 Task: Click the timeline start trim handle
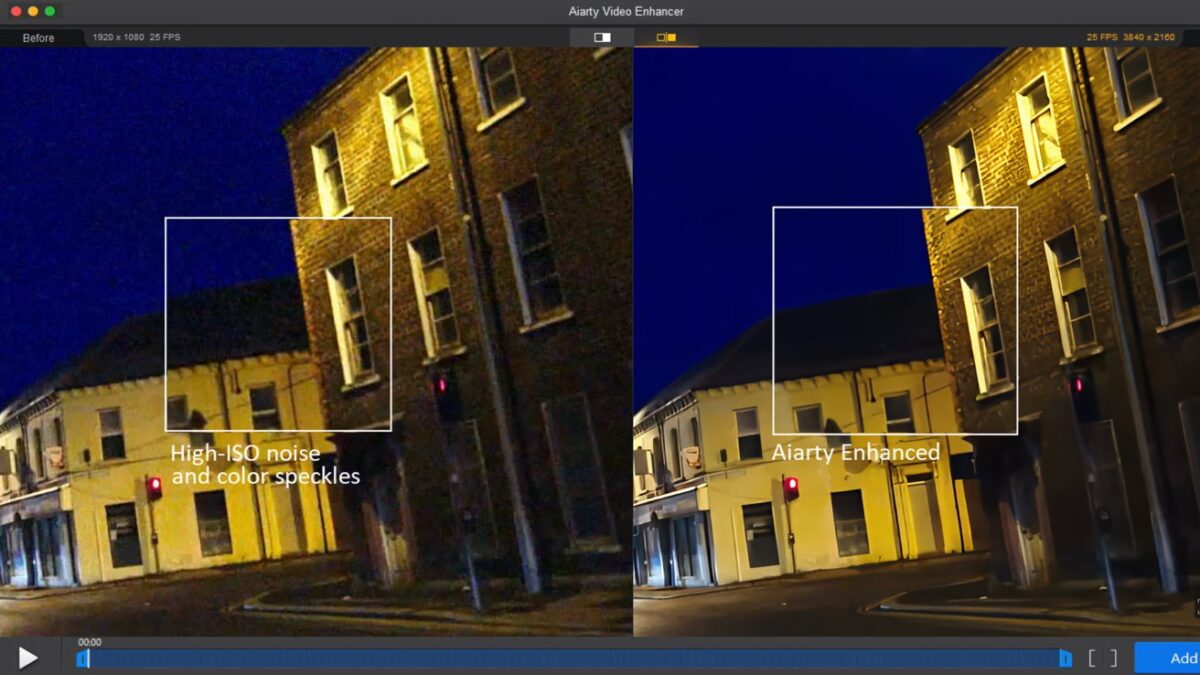[81, 658]
